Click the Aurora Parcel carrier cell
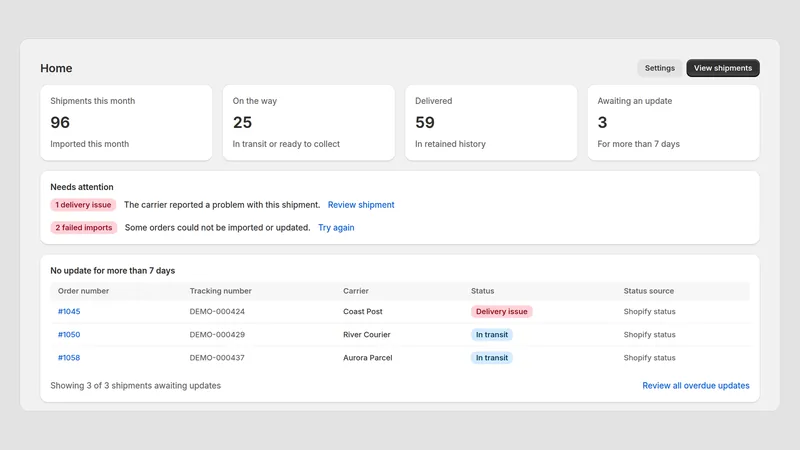800x450 pixels. coord(367,358)
